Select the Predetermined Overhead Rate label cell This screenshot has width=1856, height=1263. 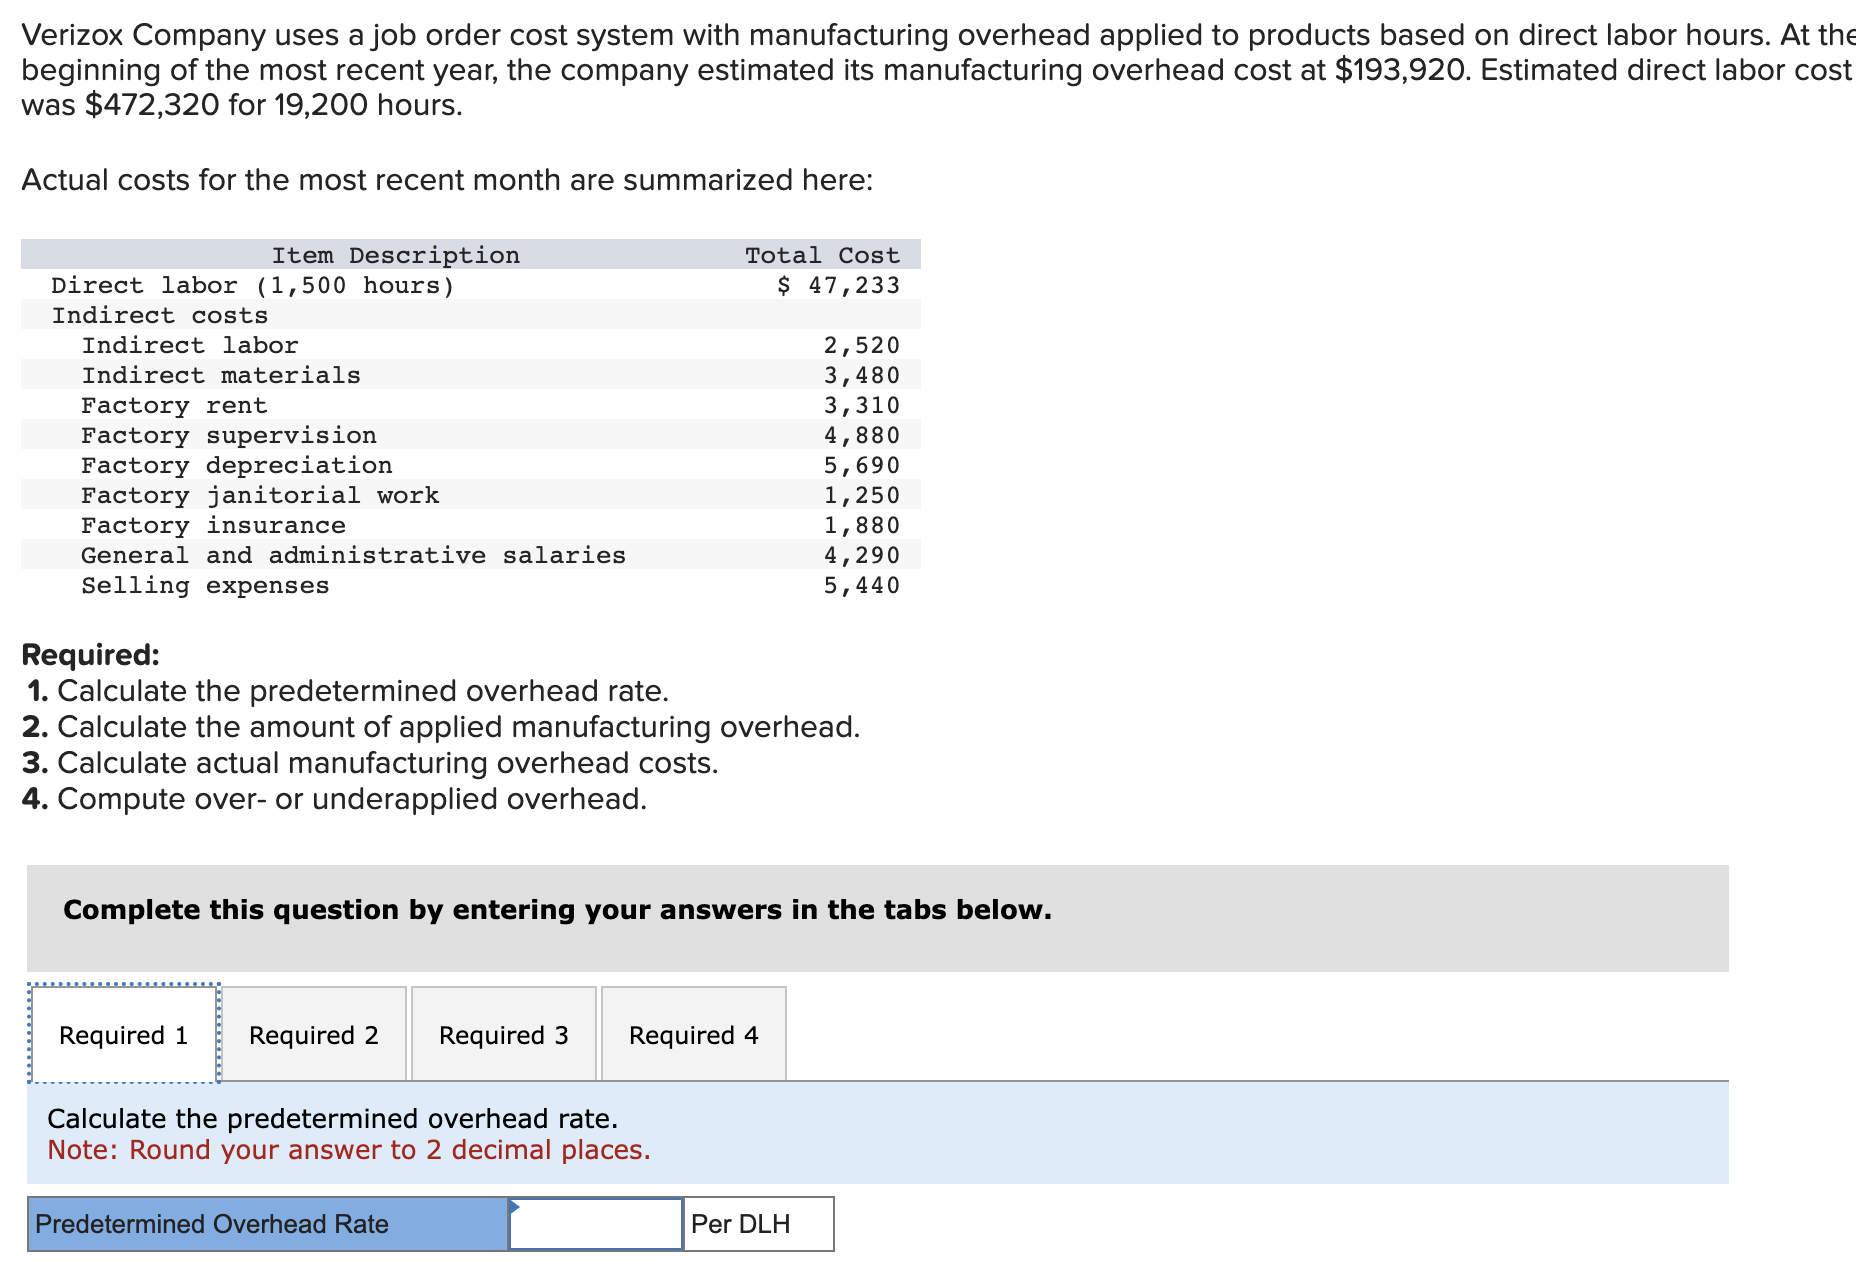(268, 1224)
